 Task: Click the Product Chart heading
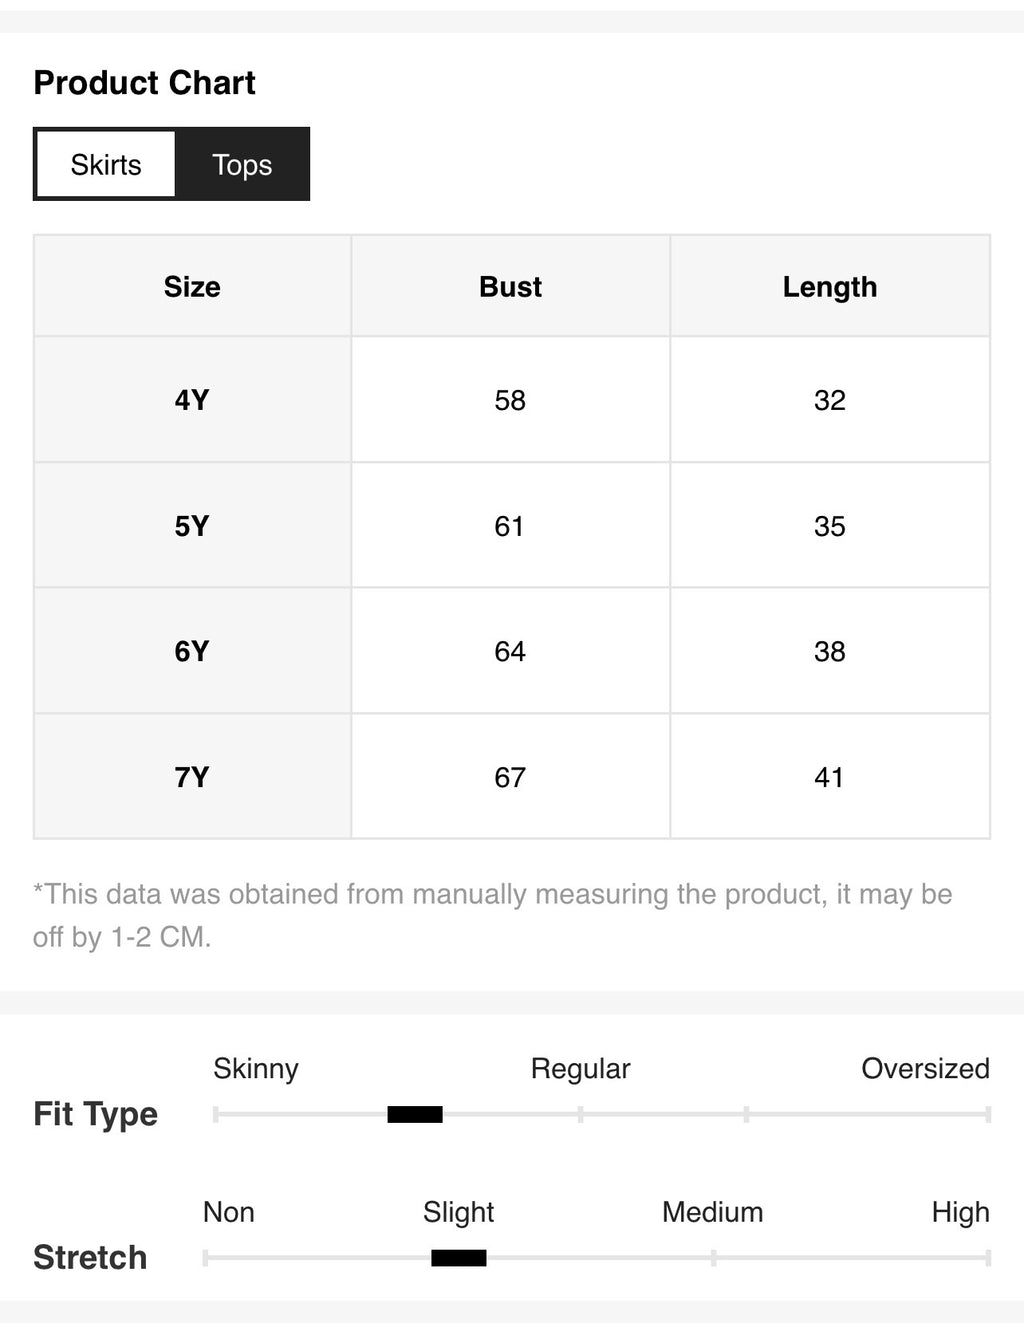pos(145,82)
